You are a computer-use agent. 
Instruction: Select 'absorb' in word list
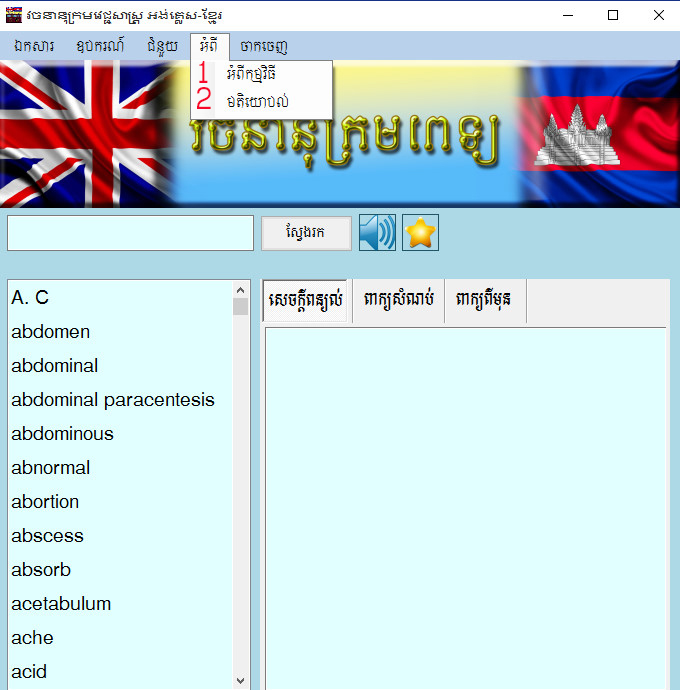(120, 569)
